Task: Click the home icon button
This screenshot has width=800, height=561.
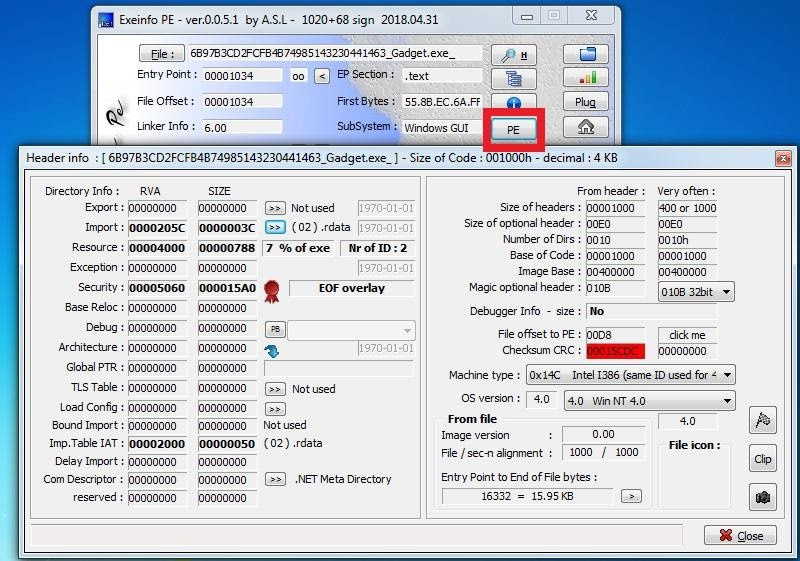Action: click(x=585, y=127)
